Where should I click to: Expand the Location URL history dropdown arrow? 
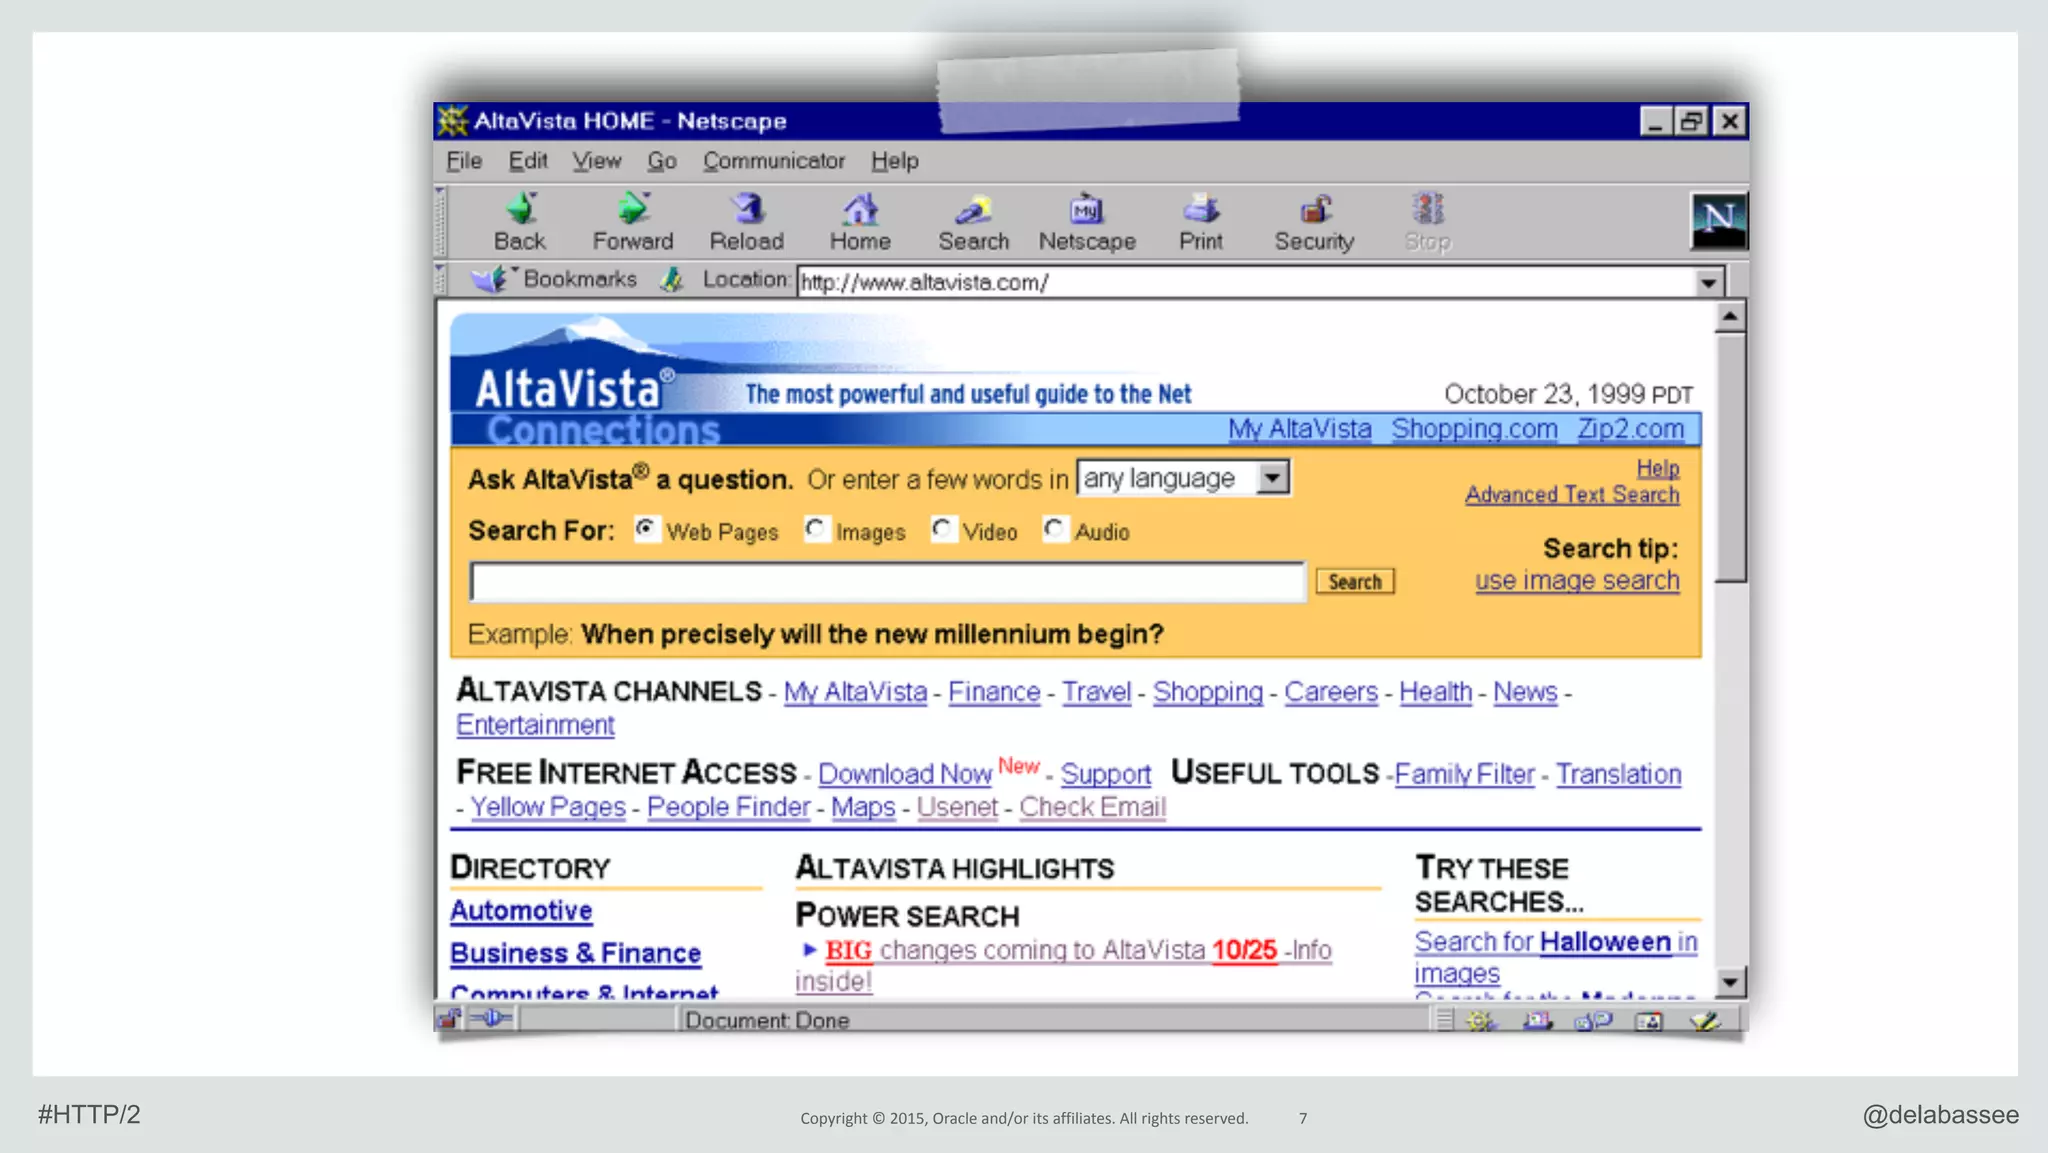(1709, 282)
